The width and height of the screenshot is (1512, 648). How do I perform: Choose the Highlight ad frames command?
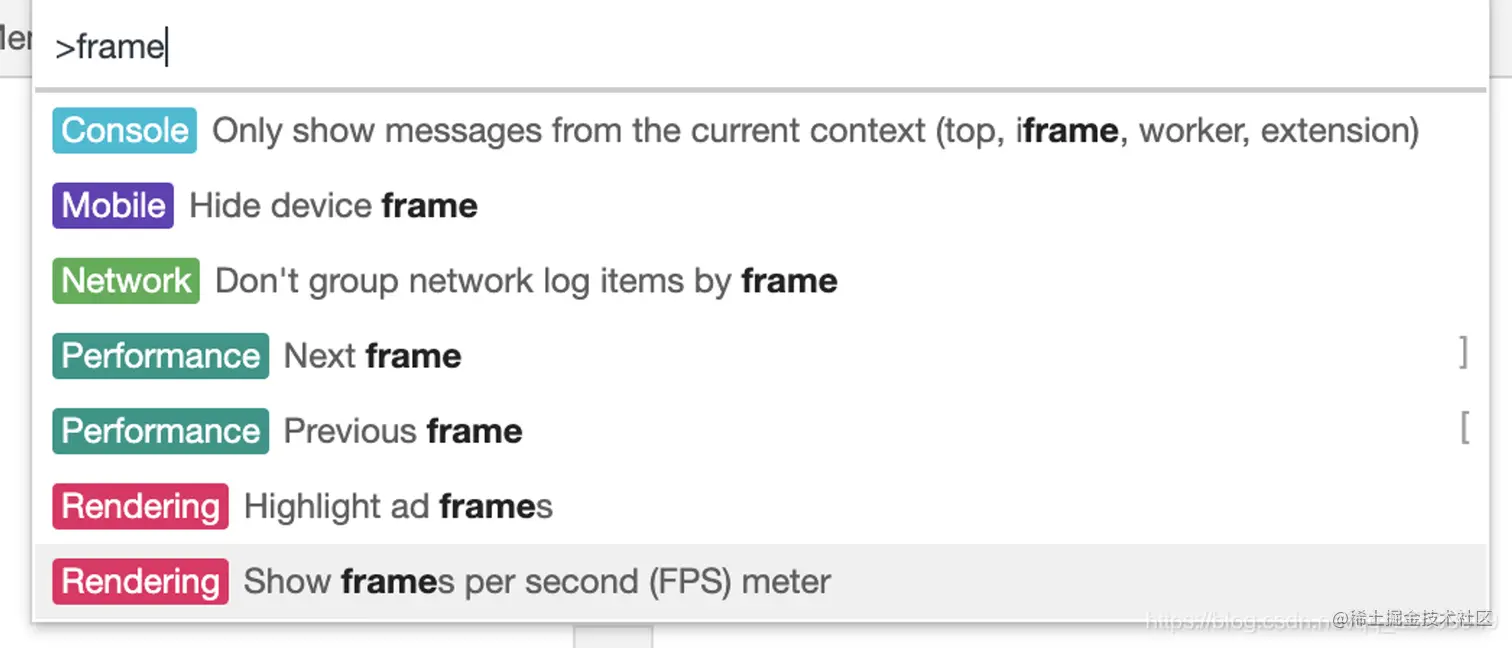(x=398, y=506)
